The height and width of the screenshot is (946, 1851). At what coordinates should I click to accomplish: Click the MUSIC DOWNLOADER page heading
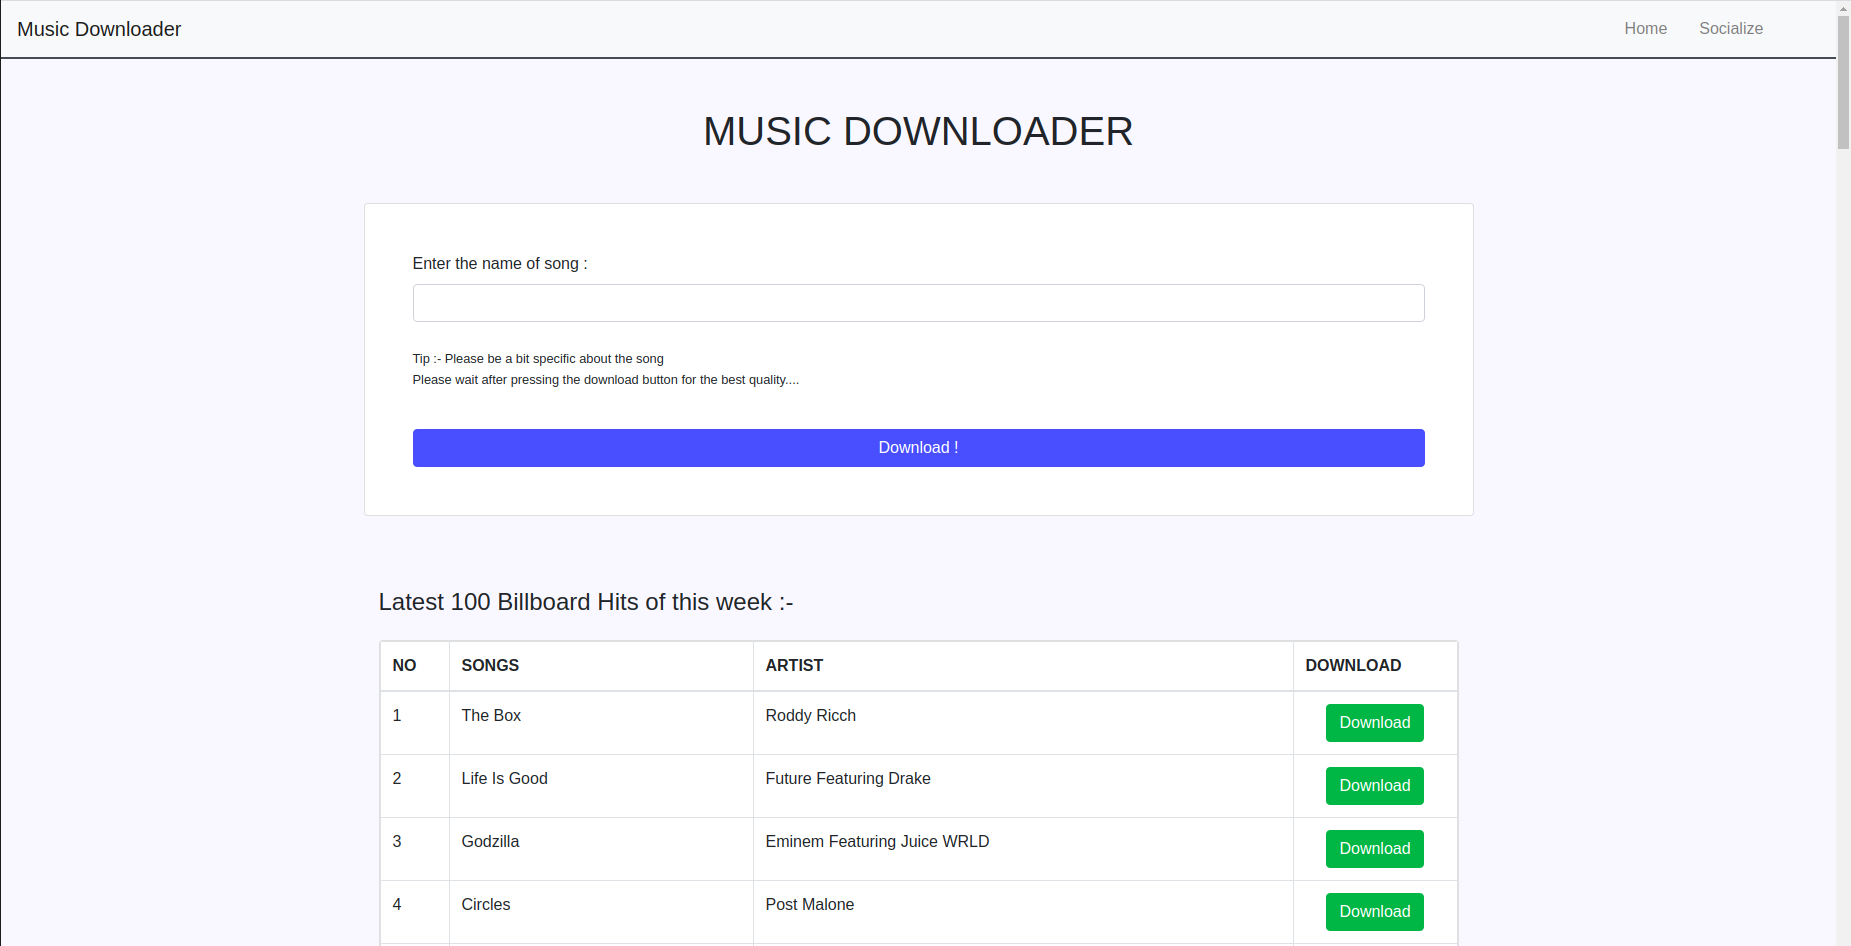(918, 131)
